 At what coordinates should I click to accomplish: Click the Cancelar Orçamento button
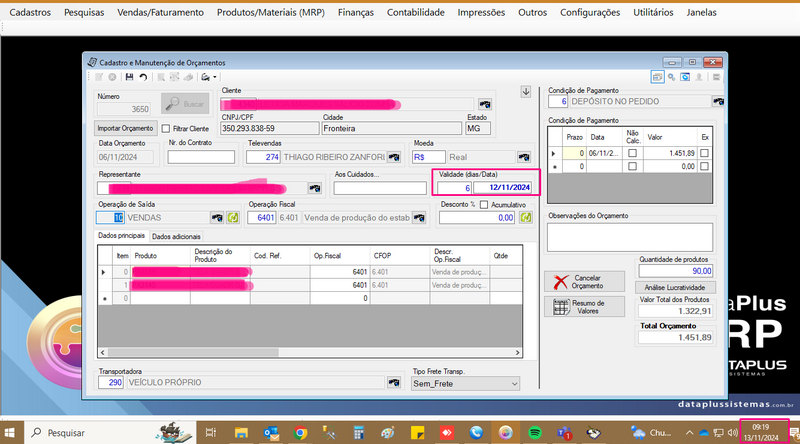(x=585, y=282)
